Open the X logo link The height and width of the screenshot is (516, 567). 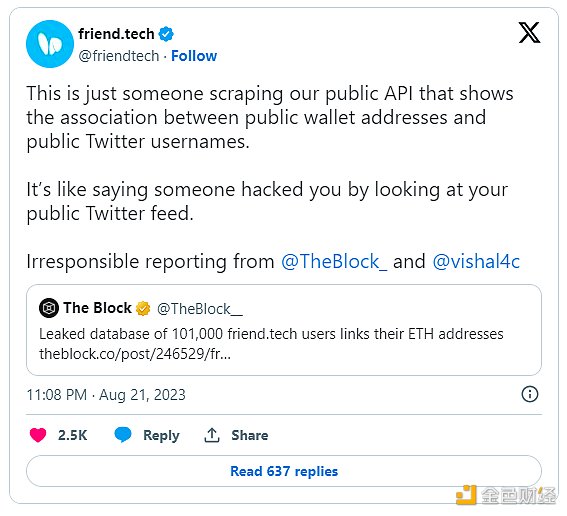[x=529, y=33]
